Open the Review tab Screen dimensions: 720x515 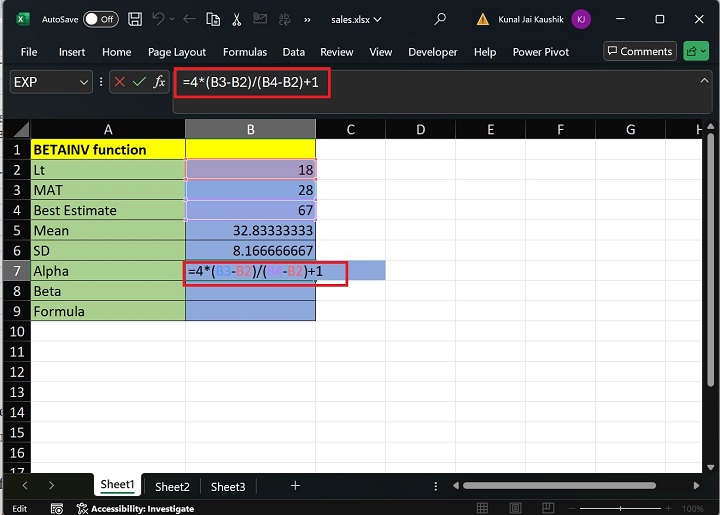(x=337, y=52)
